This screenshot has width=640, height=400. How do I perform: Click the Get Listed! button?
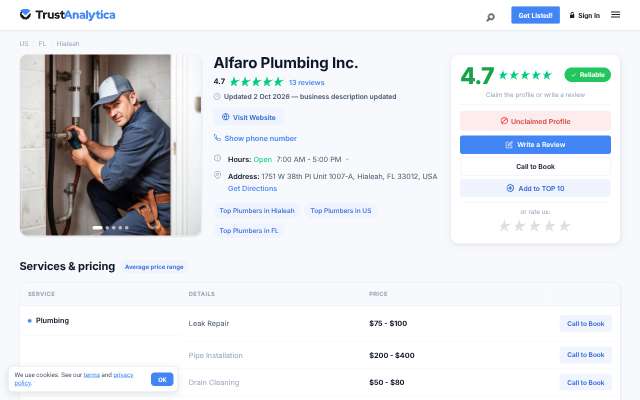click(x=535, y=15)
